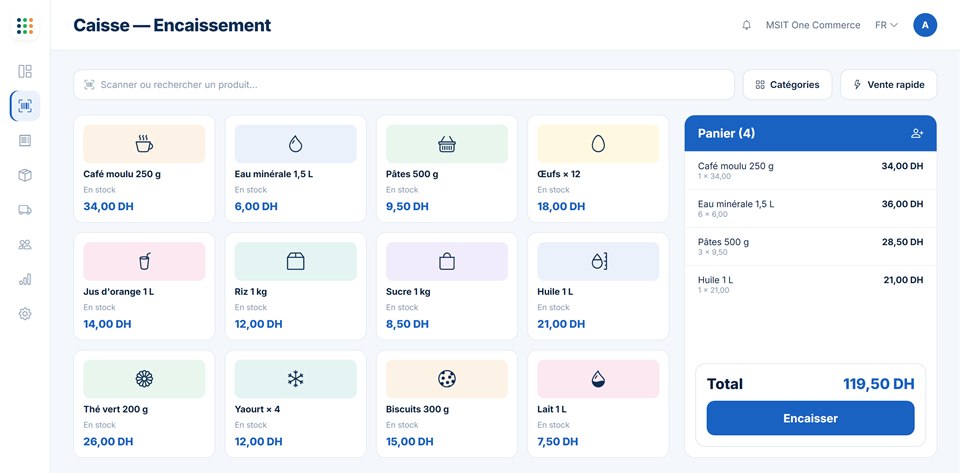Click the 6,00 DH product price
The width and height of the screenshot is (960, 473).
coord(256,206)
